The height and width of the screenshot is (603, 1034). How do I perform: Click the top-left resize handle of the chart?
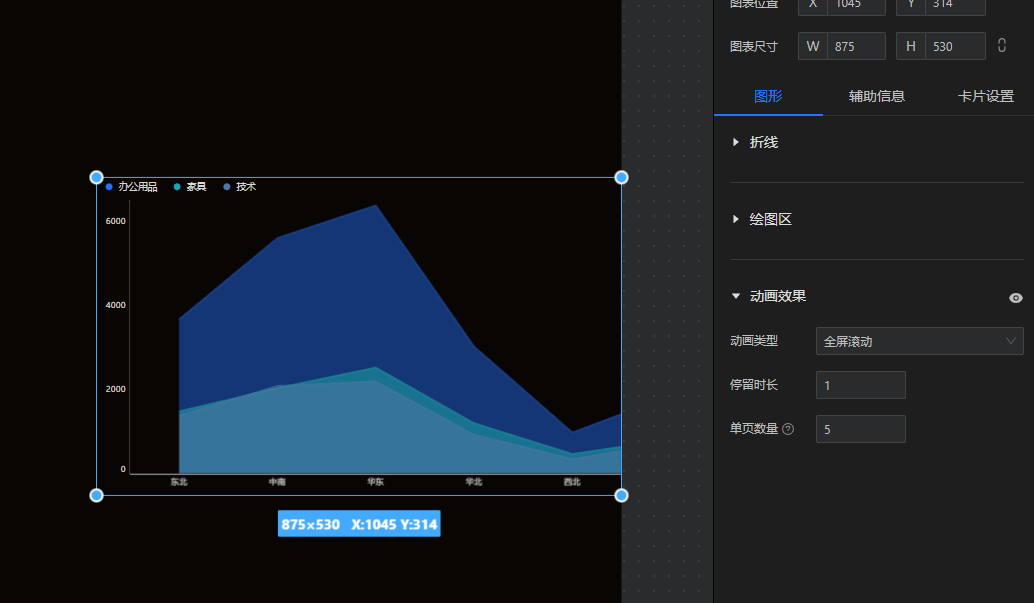pyautogui.click(x=97, y=178)
